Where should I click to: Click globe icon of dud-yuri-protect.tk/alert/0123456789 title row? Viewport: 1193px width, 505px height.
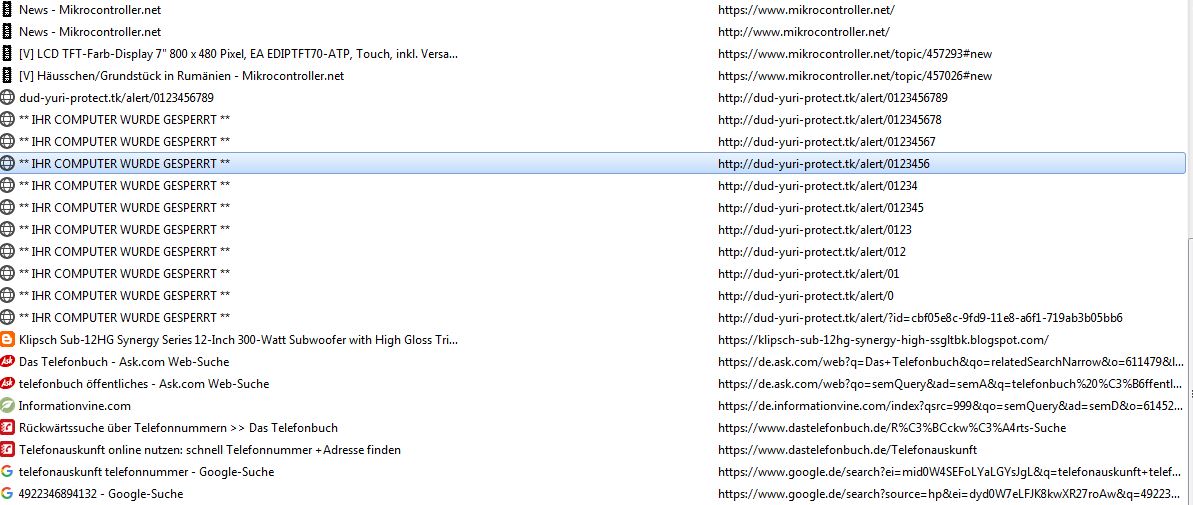8,97
